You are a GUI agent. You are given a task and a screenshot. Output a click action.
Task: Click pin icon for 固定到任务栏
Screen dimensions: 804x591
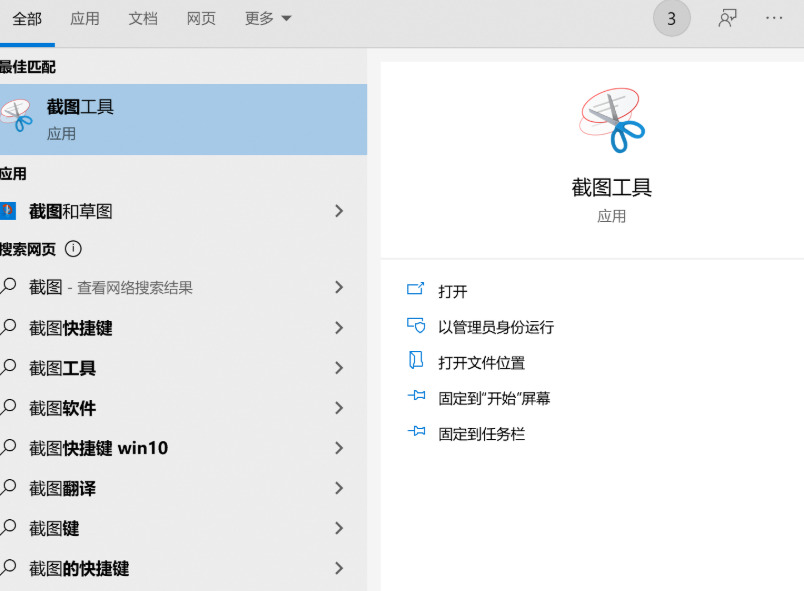(416, 431)
